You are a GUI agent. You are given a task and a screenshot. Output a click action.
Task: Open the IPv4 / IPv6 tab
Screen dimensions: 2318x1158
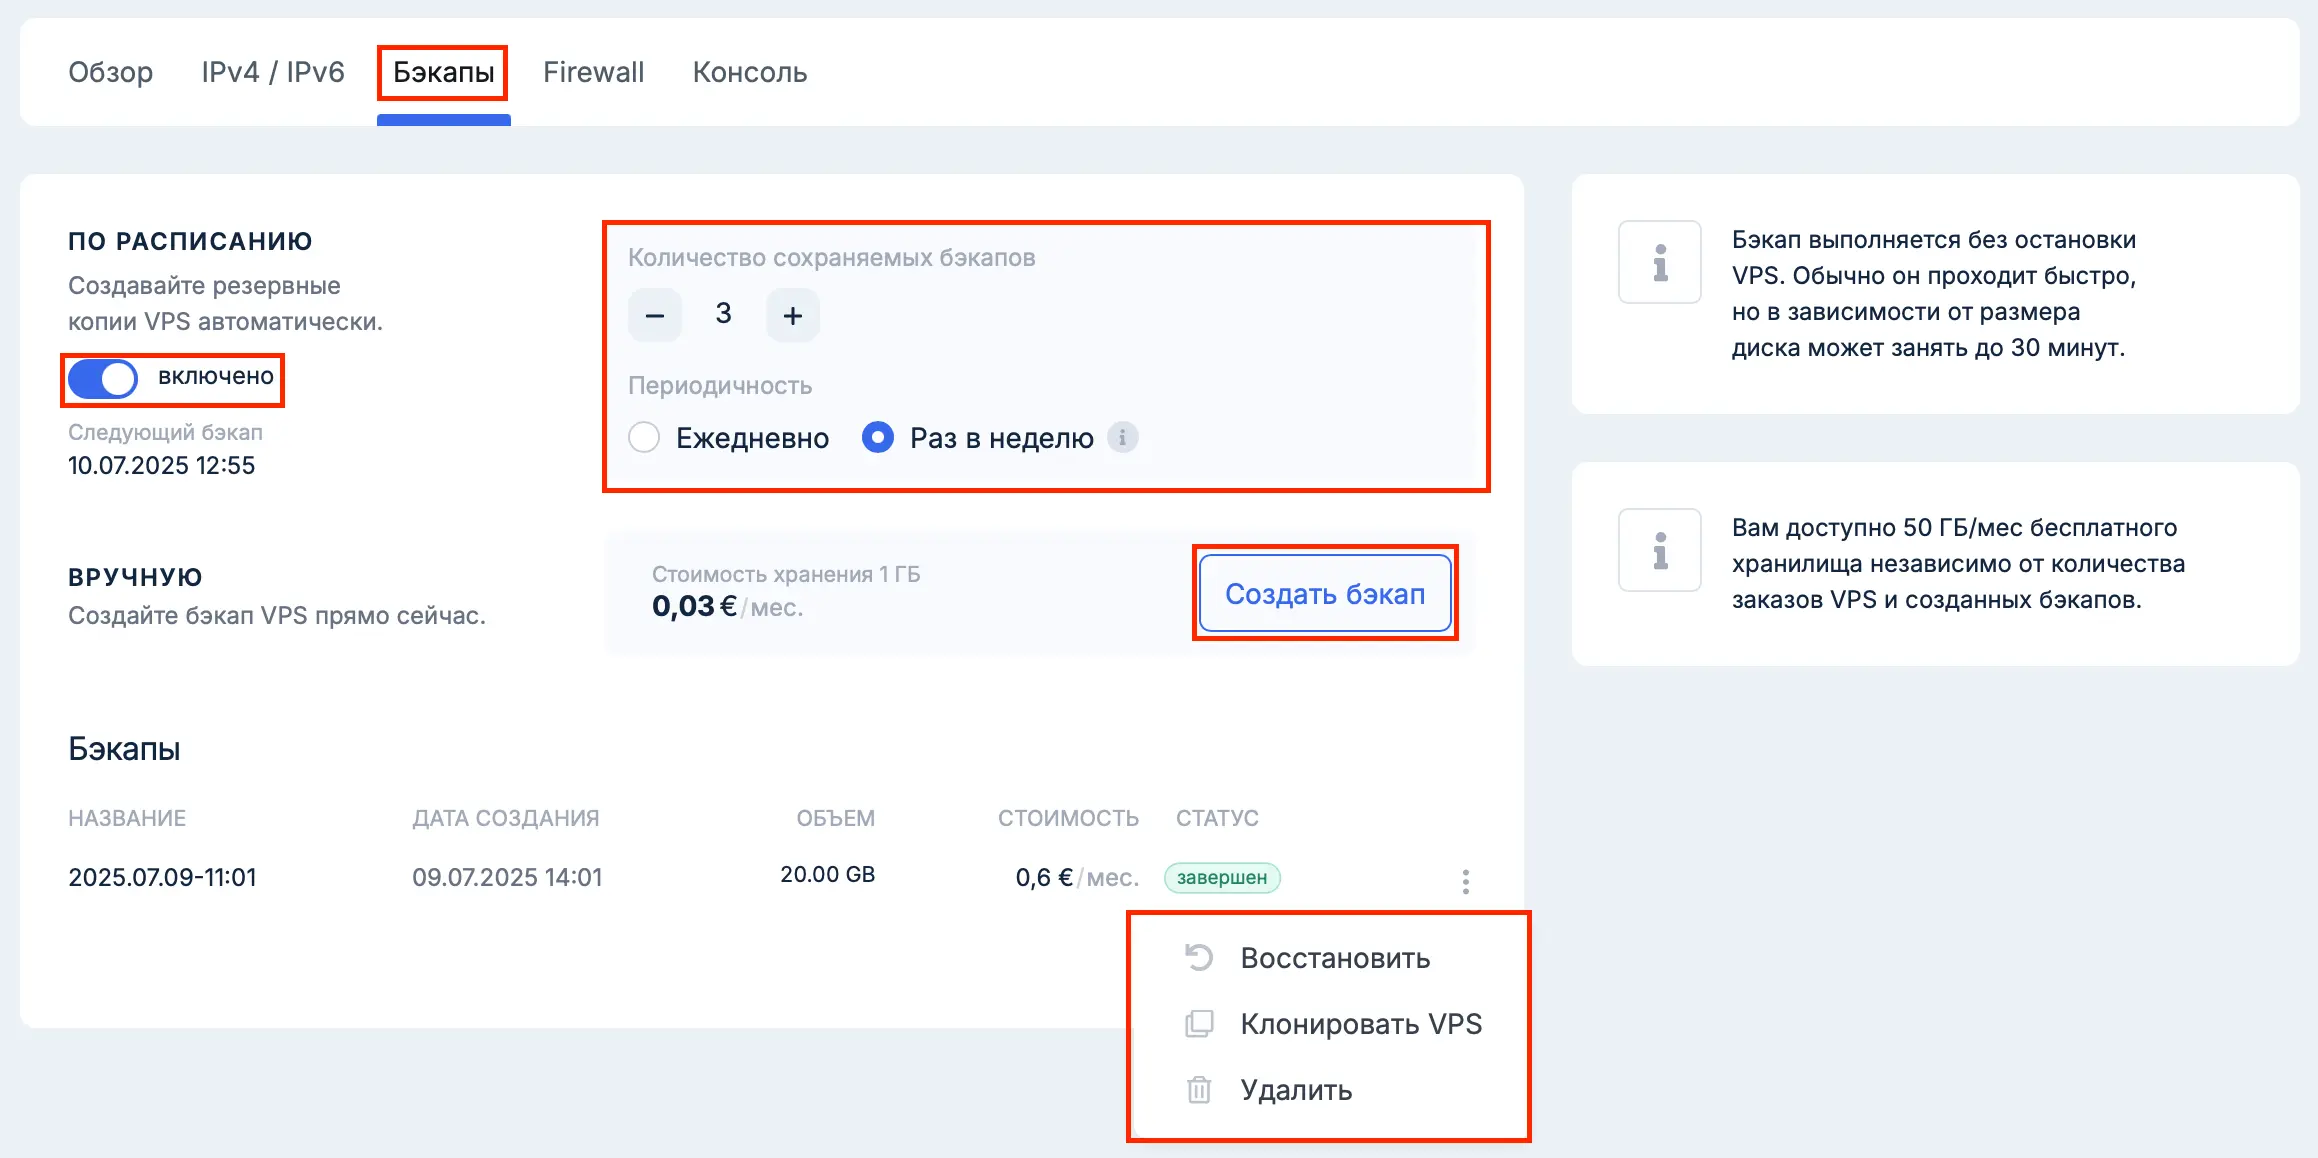click(272, 72)
